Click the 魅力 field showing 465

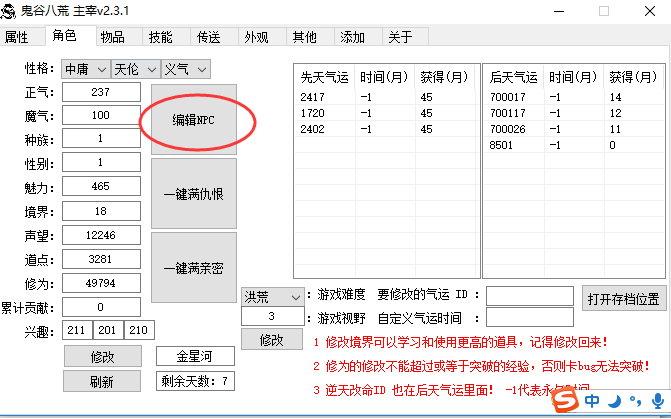click(x=101, y=186)
